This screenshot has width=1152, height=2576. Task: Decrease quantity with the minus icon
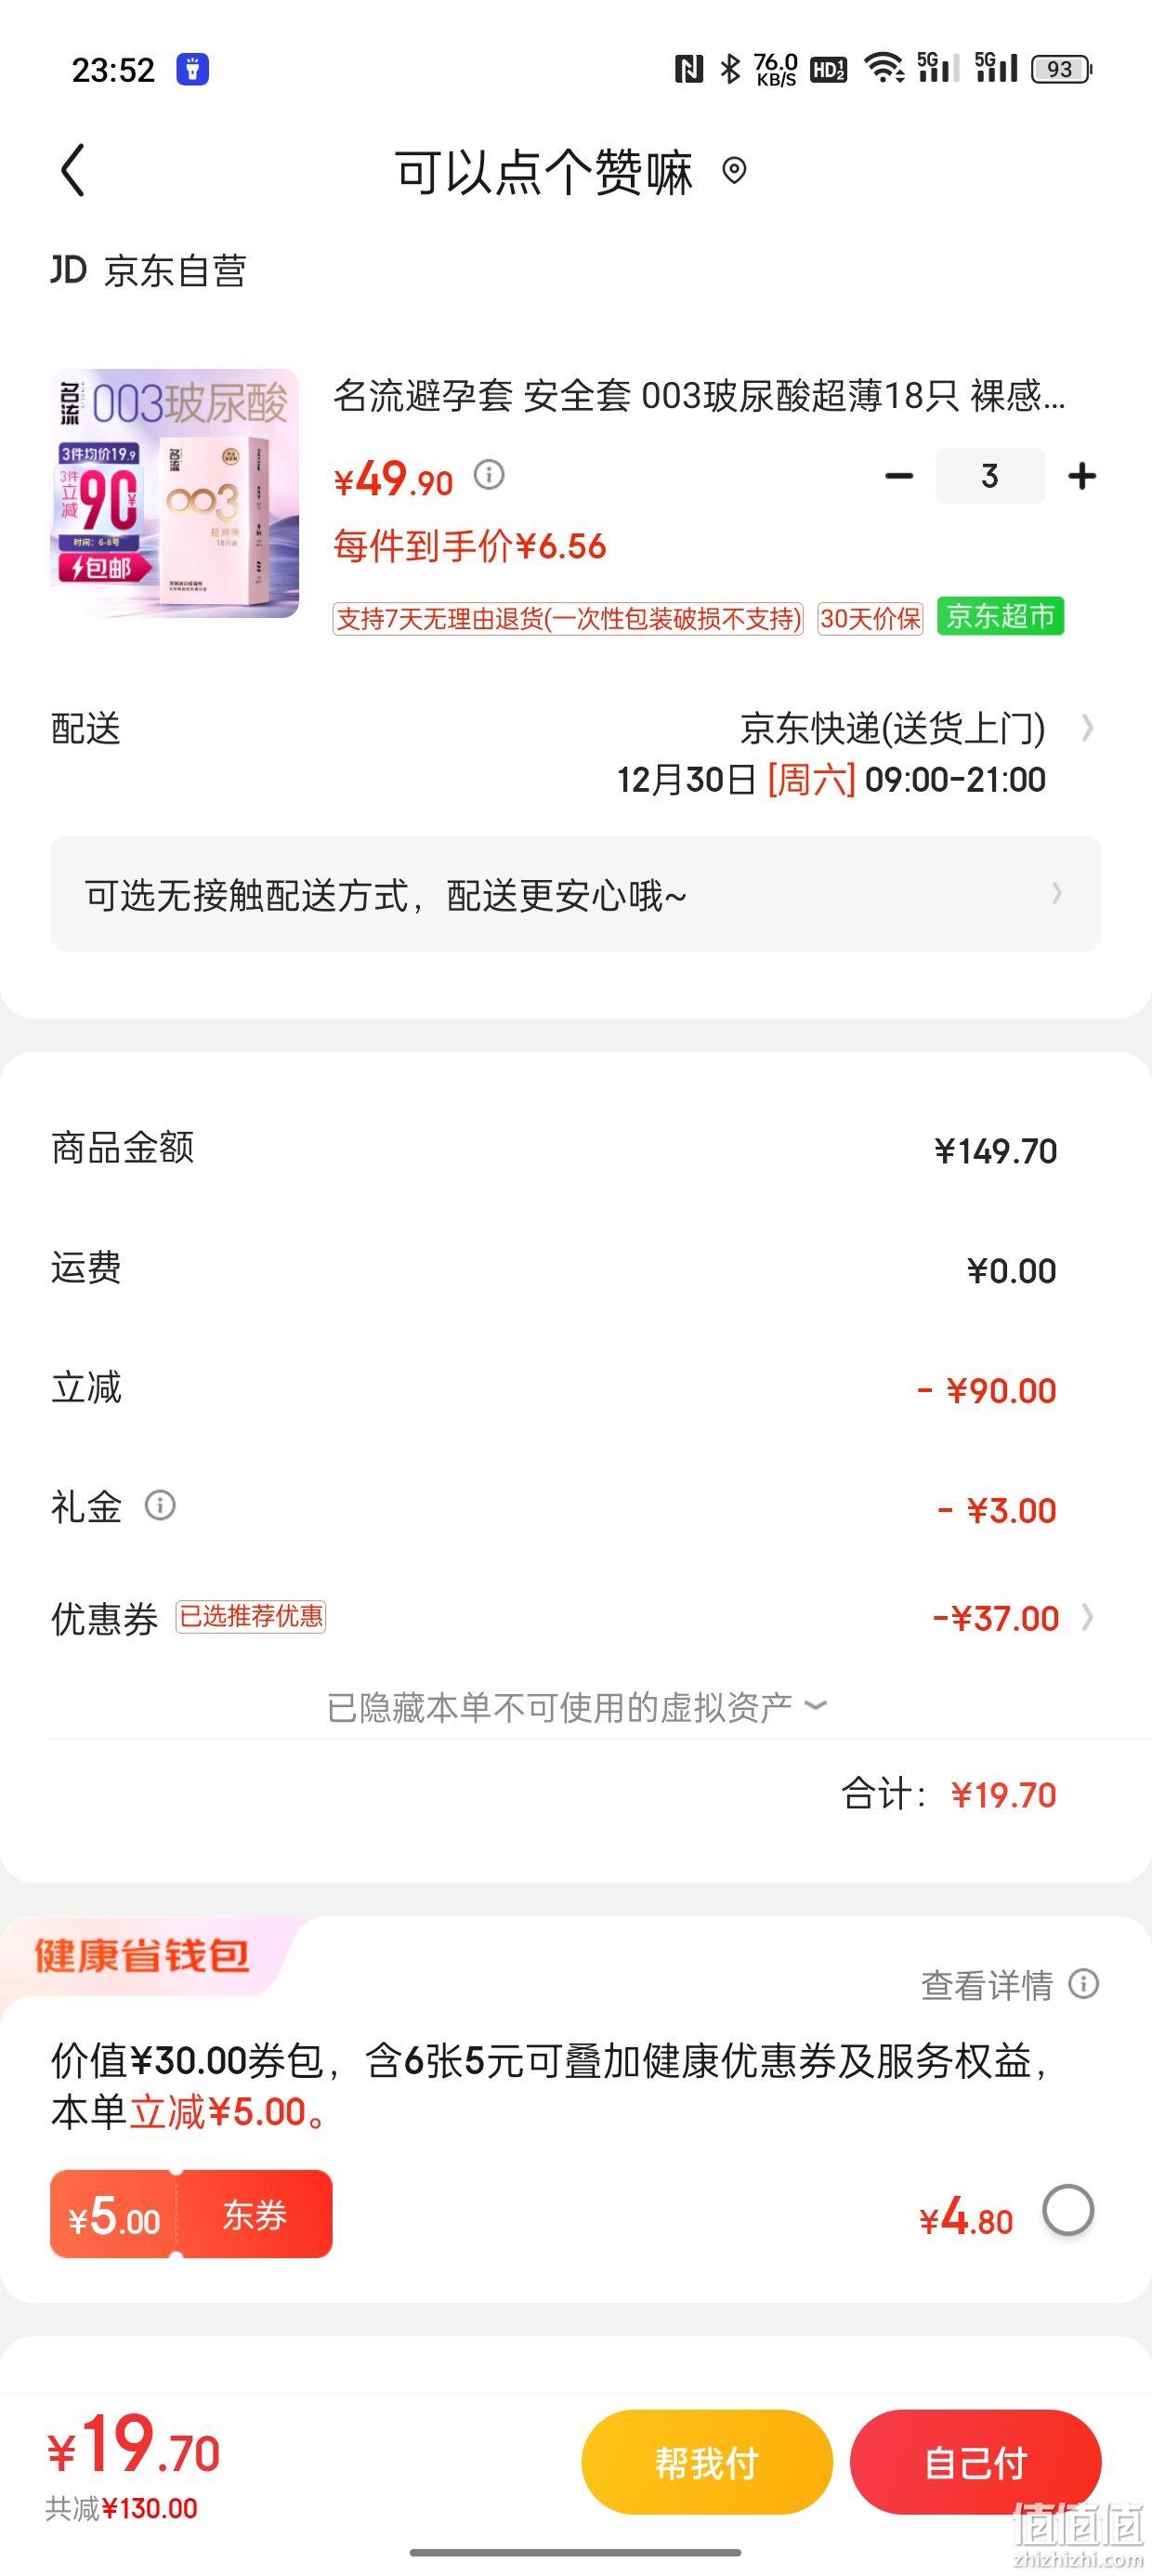[x=899, y=476]
